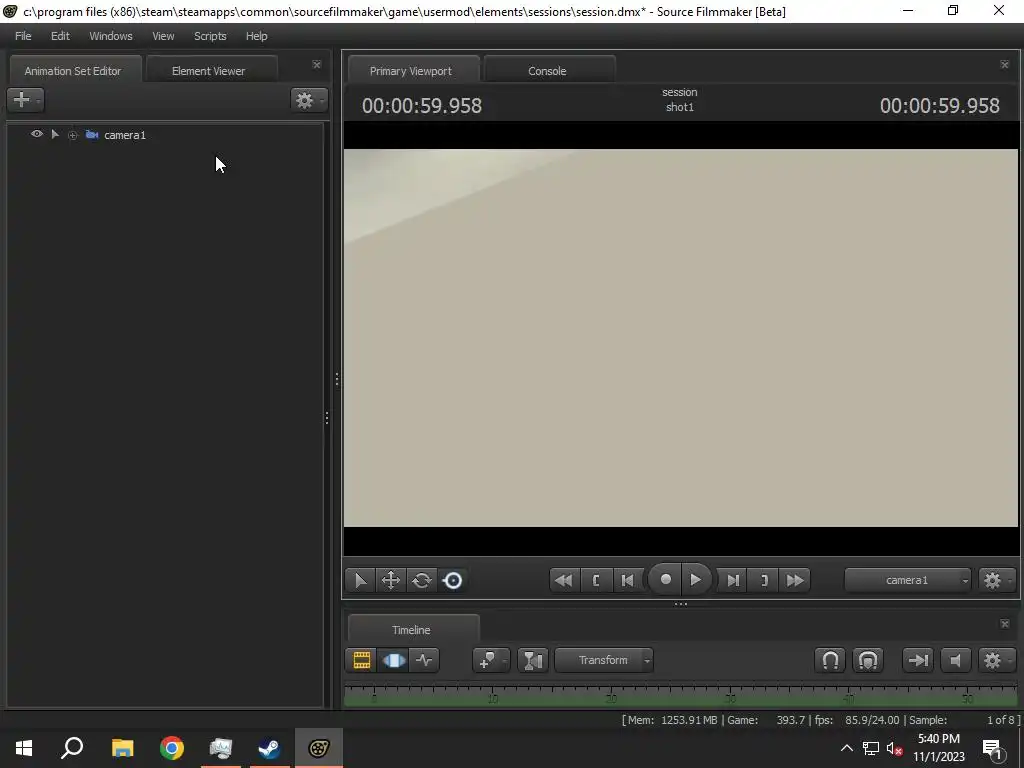Step to the previous frame
Viewport: 1024px width, 768px height.
click(x=627, y=580)
